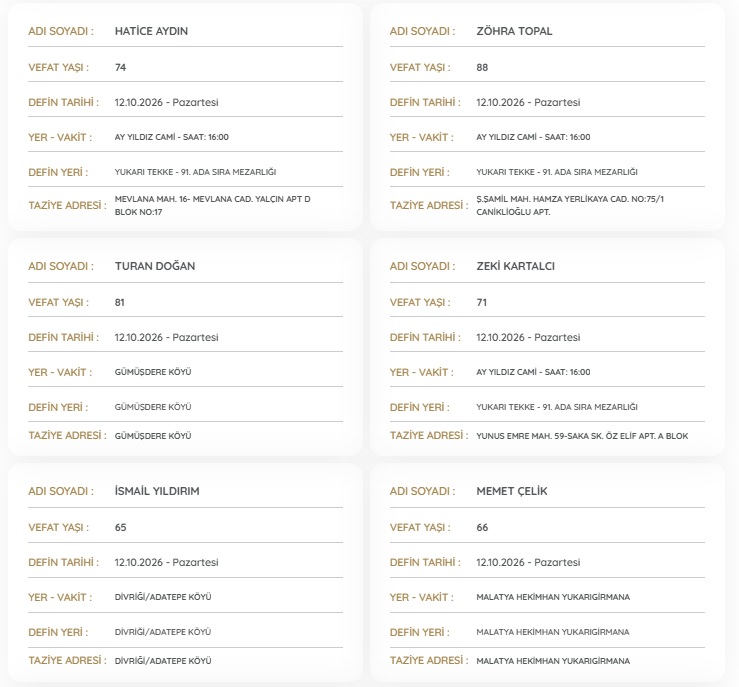Click Zöhra Topal's death age 88

[482, 67]
